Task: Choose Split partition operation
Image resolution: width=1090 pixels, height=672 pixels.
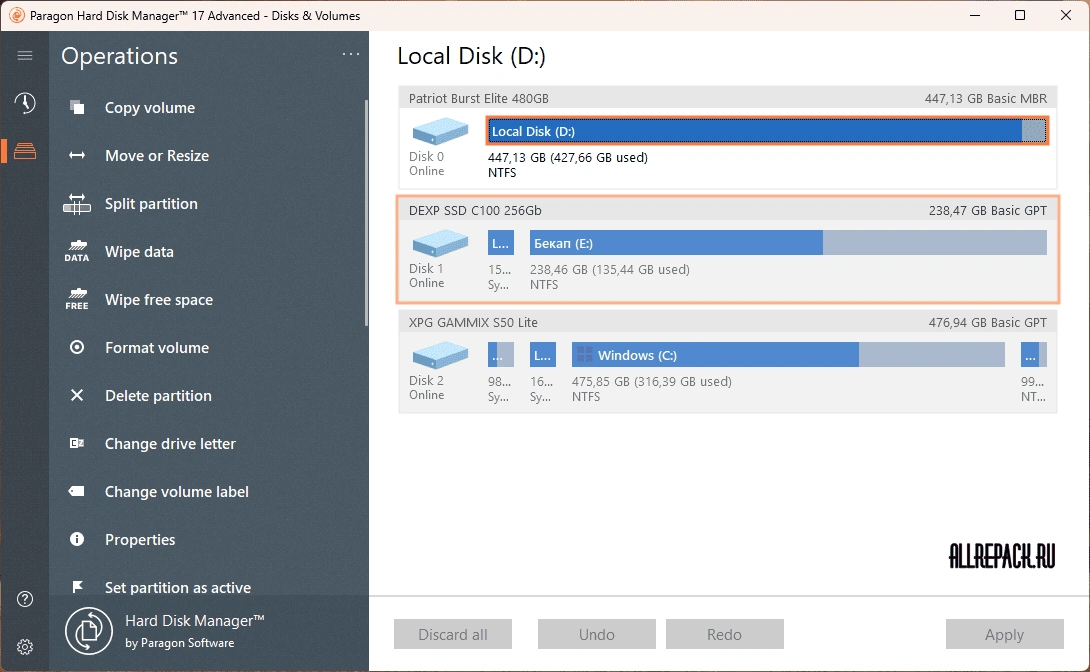Action: (x=152, y=204)
